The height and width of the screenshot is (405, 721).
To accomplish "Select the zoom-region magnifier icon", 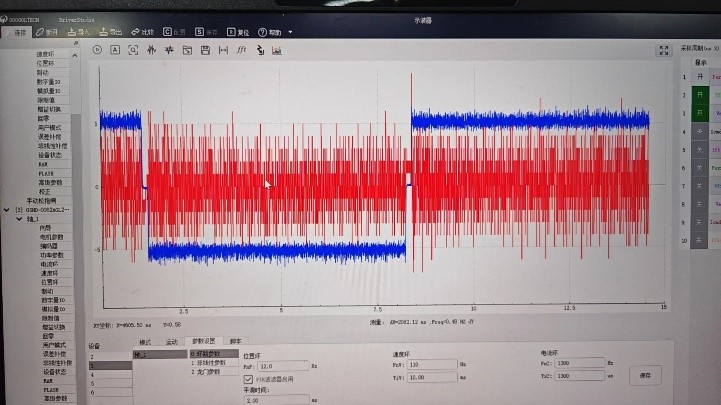I will coord(133,49).
